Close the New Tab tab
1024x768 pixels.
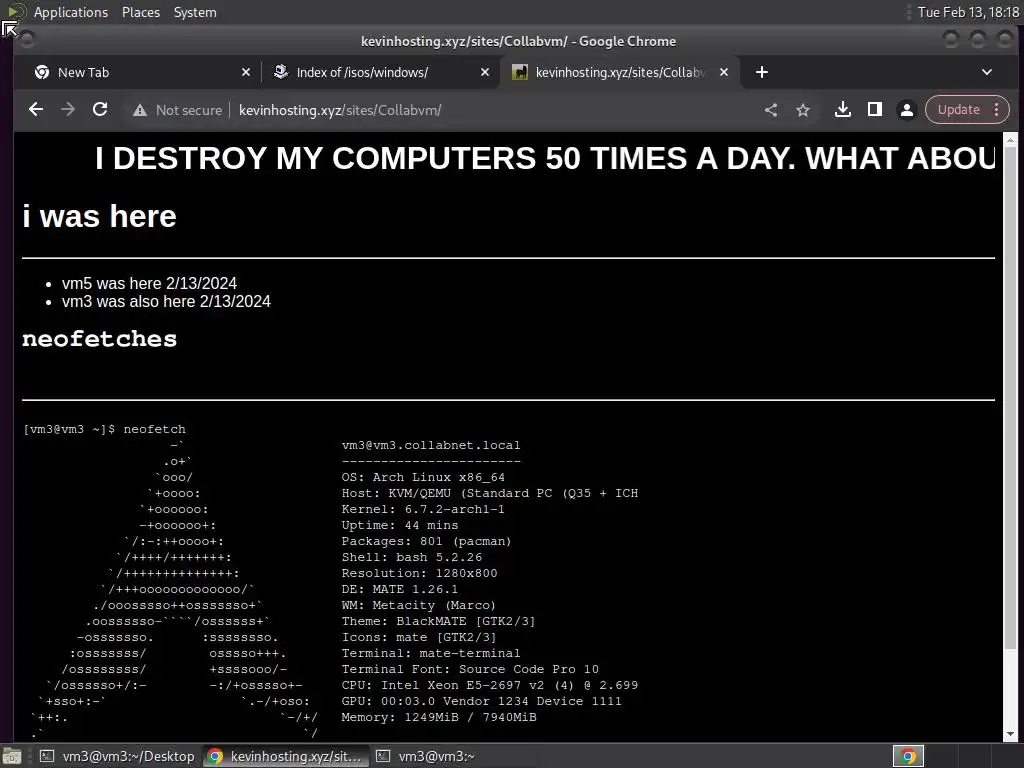(246, 72)
